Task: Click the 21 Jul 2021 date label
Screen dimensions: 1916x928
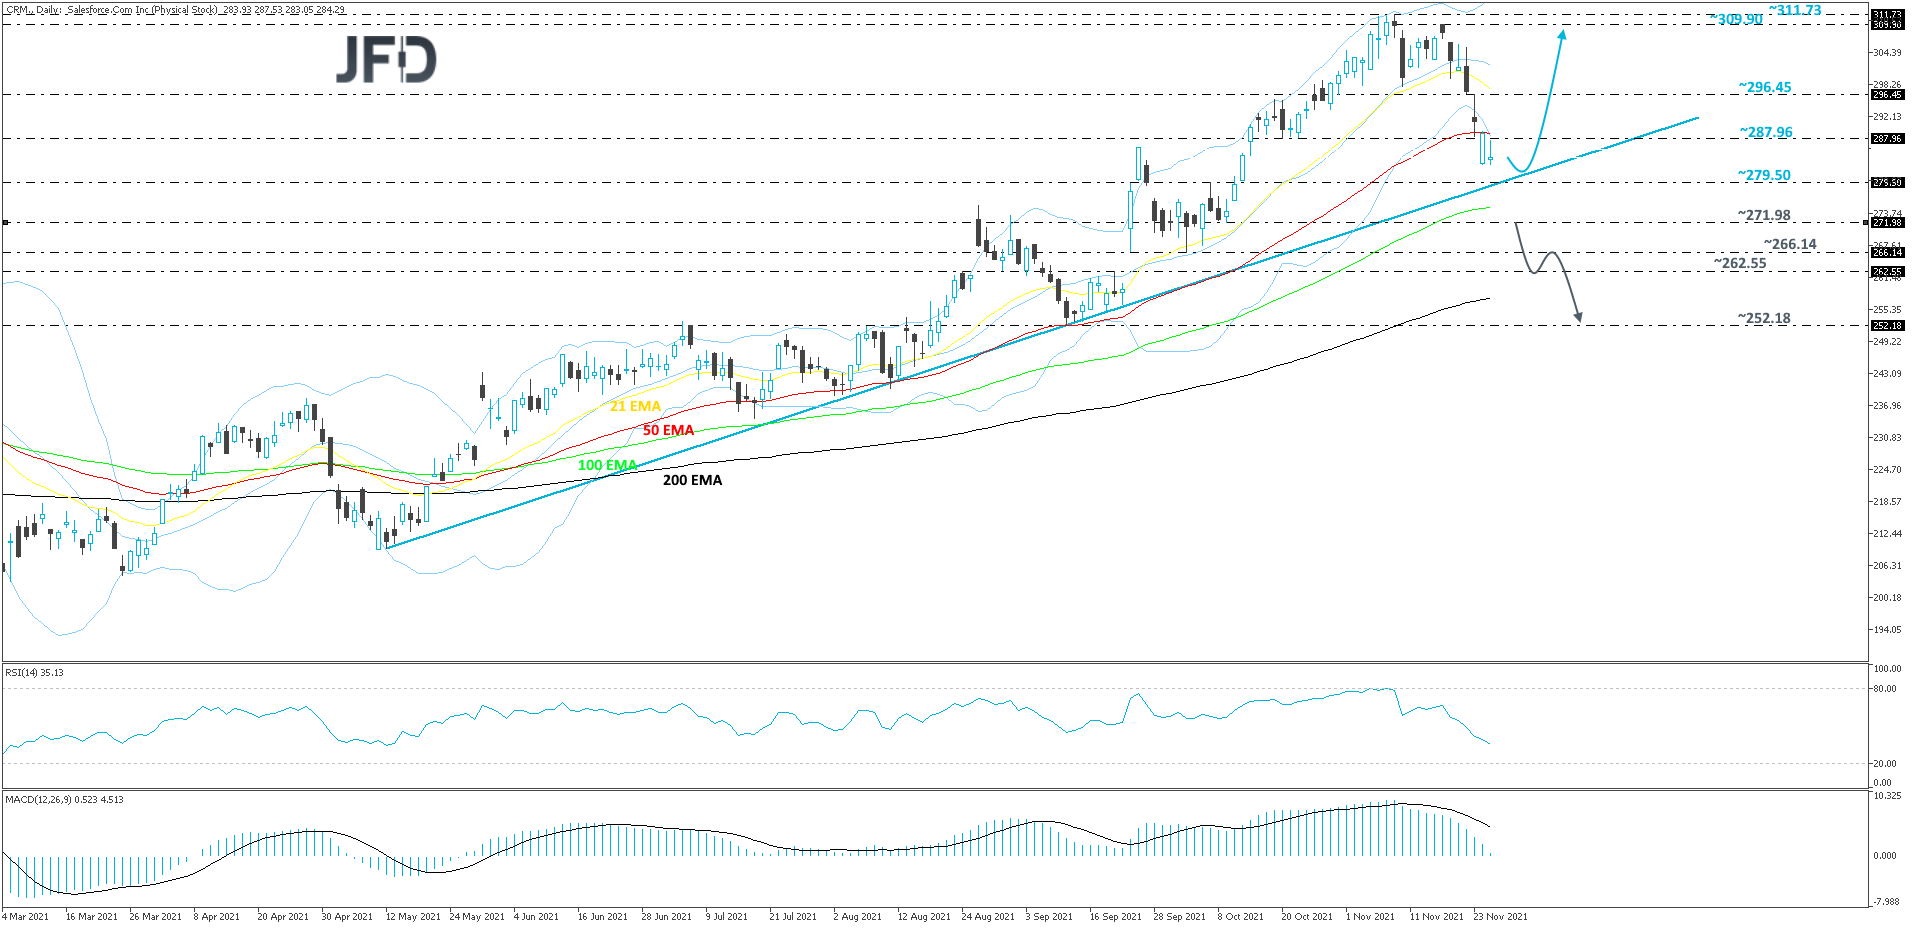Action: click(x=793, y=916)
